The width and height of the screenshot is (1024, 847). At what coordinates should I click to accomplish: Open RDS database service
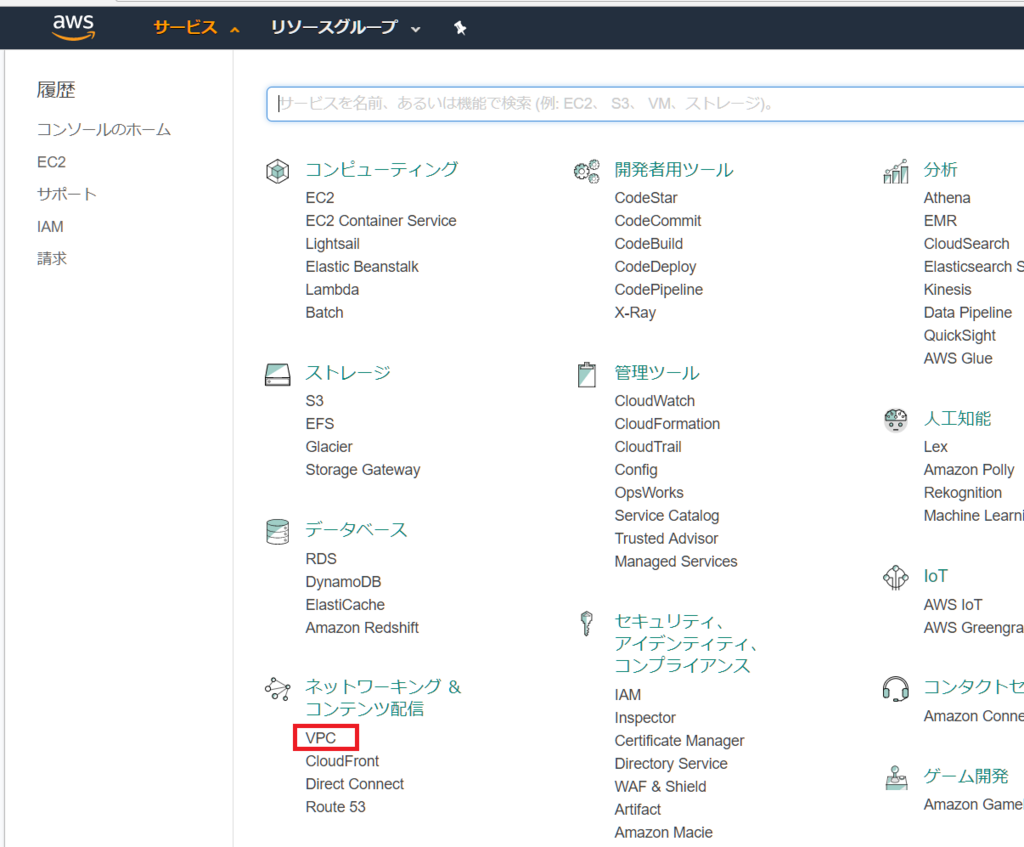click(x=321, y=559)
